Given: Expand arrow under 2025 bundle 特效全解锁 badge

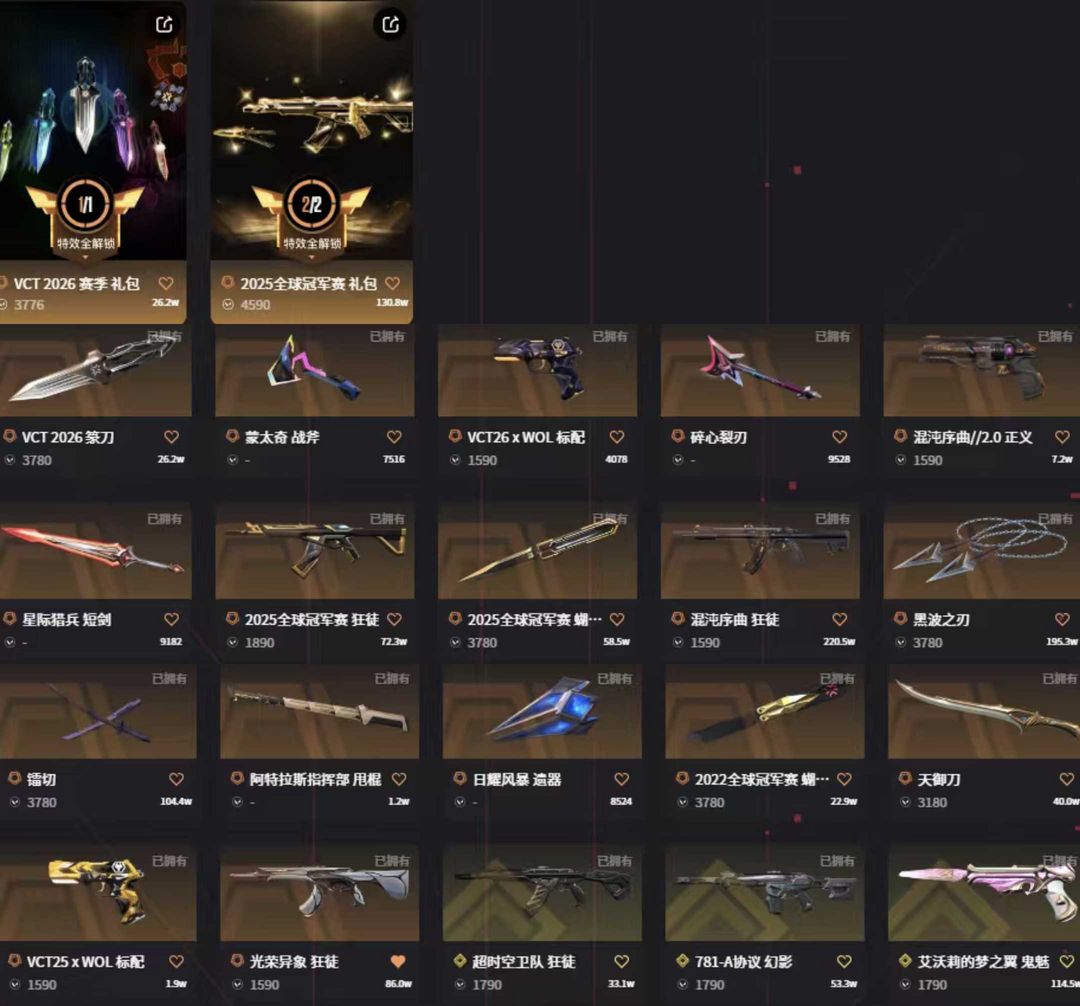Looking at the screenshot, I should (312, 257).
